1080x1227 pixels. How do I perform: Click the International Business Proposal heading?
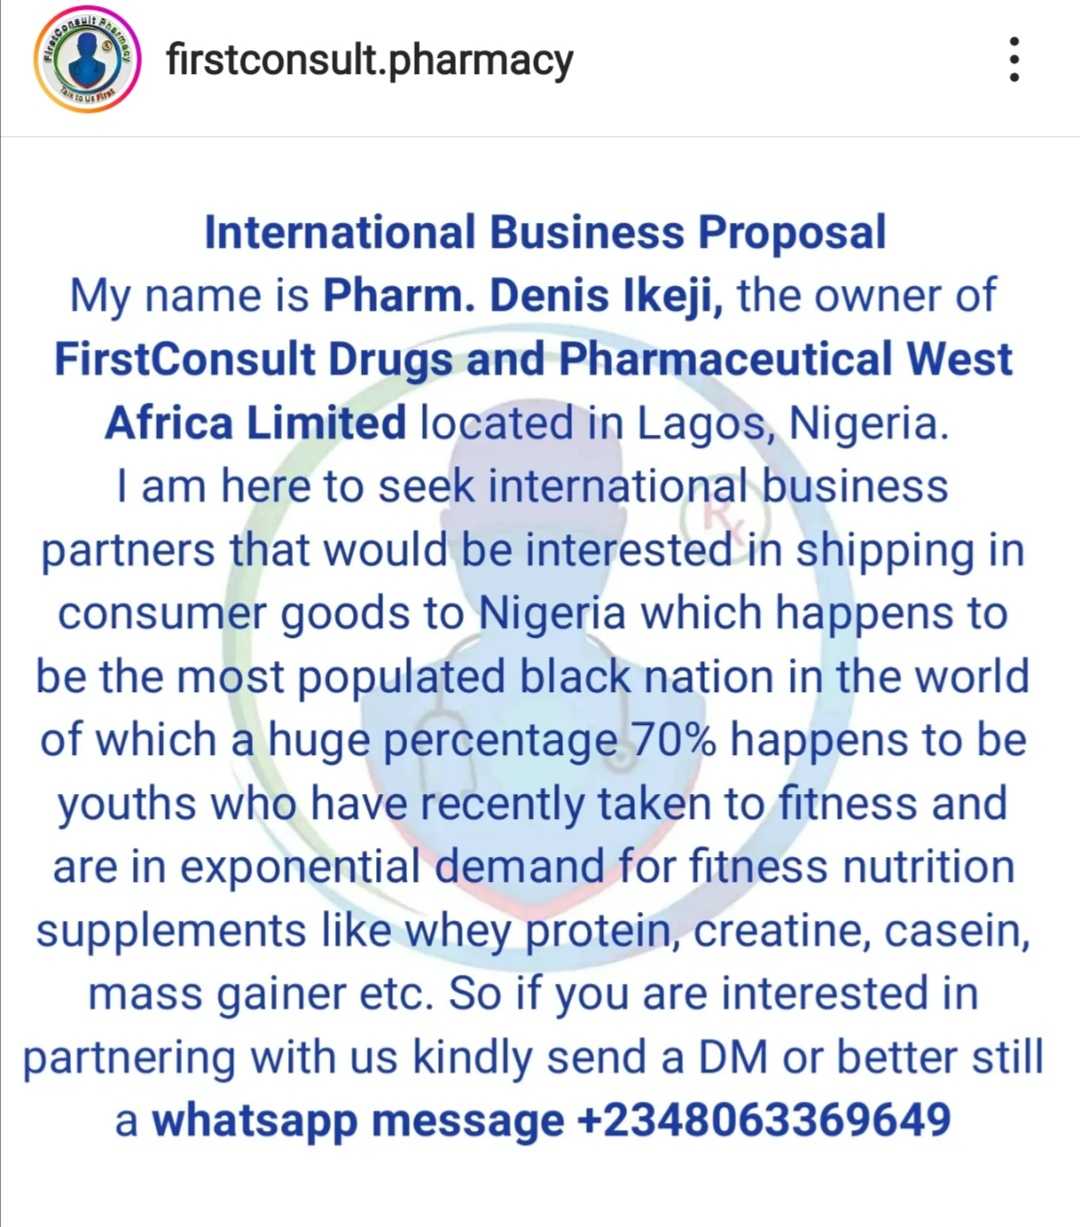545,232
